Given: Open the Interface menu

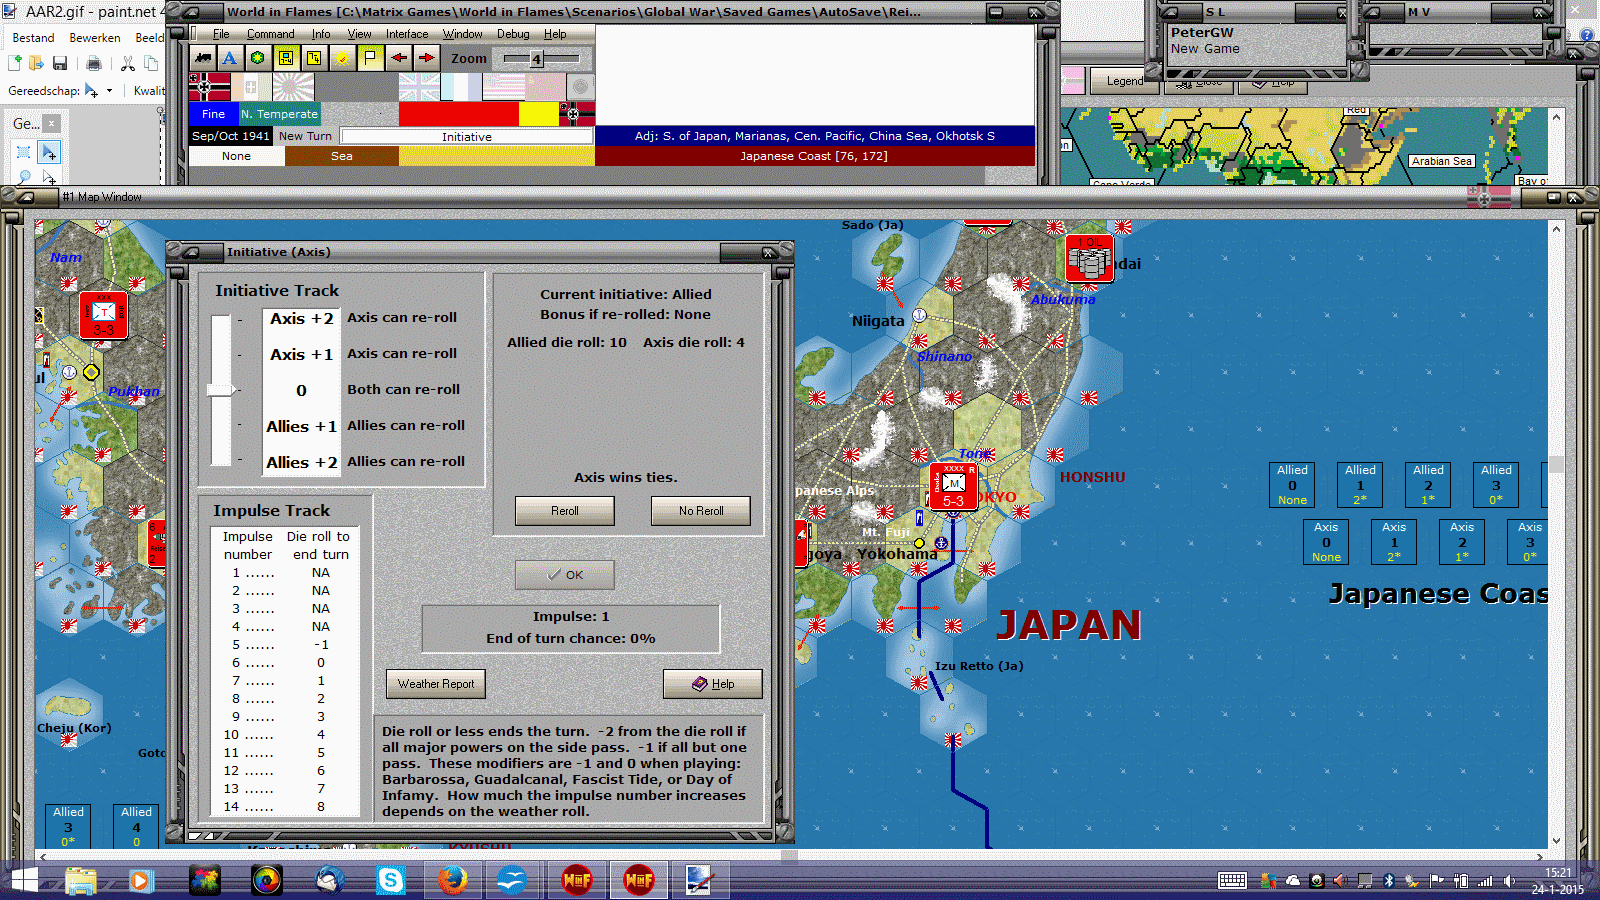Looking at the screenshot, I should click(407, 34).
